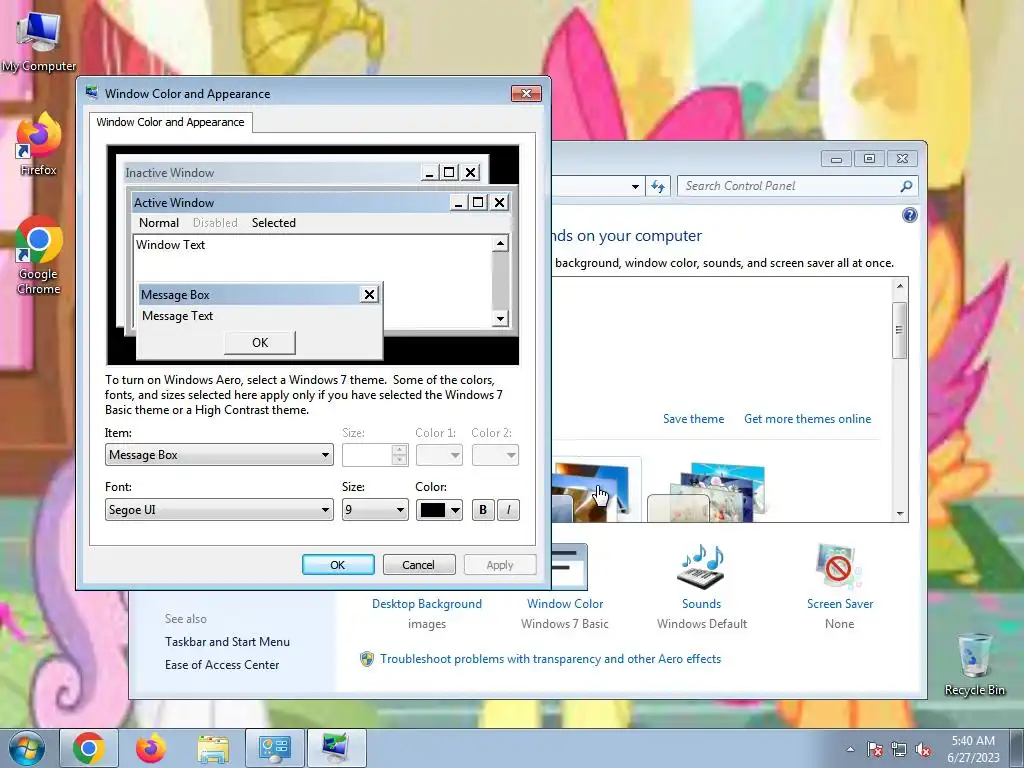
Task: Open My Computer desktop icon
Action: pyautogui.click(x=39, y=40)
